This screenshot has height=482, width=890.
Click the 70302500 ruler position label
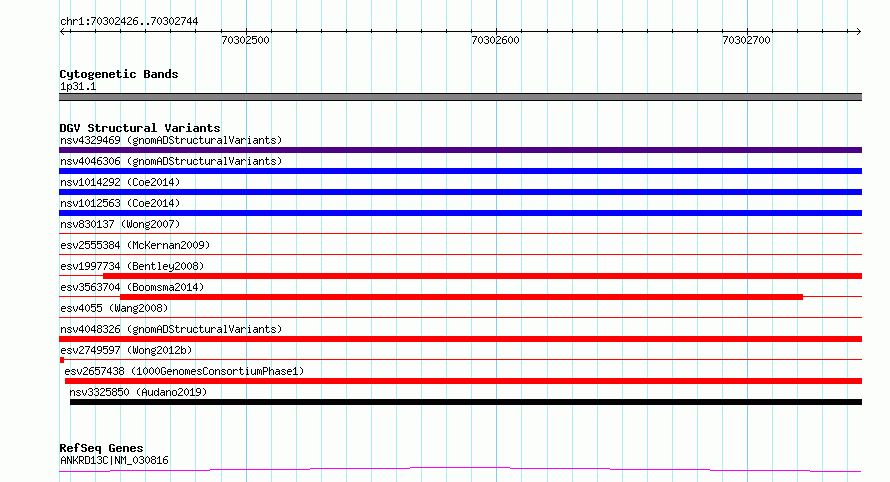click(x=245, y=40)
